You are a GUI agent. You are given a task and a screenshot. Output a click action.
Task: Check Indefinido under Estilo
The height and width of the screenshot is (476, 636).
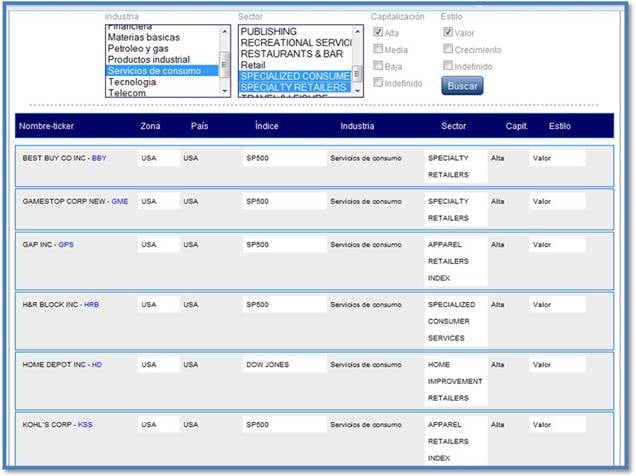pyautogui.click(x=448, y=65)
